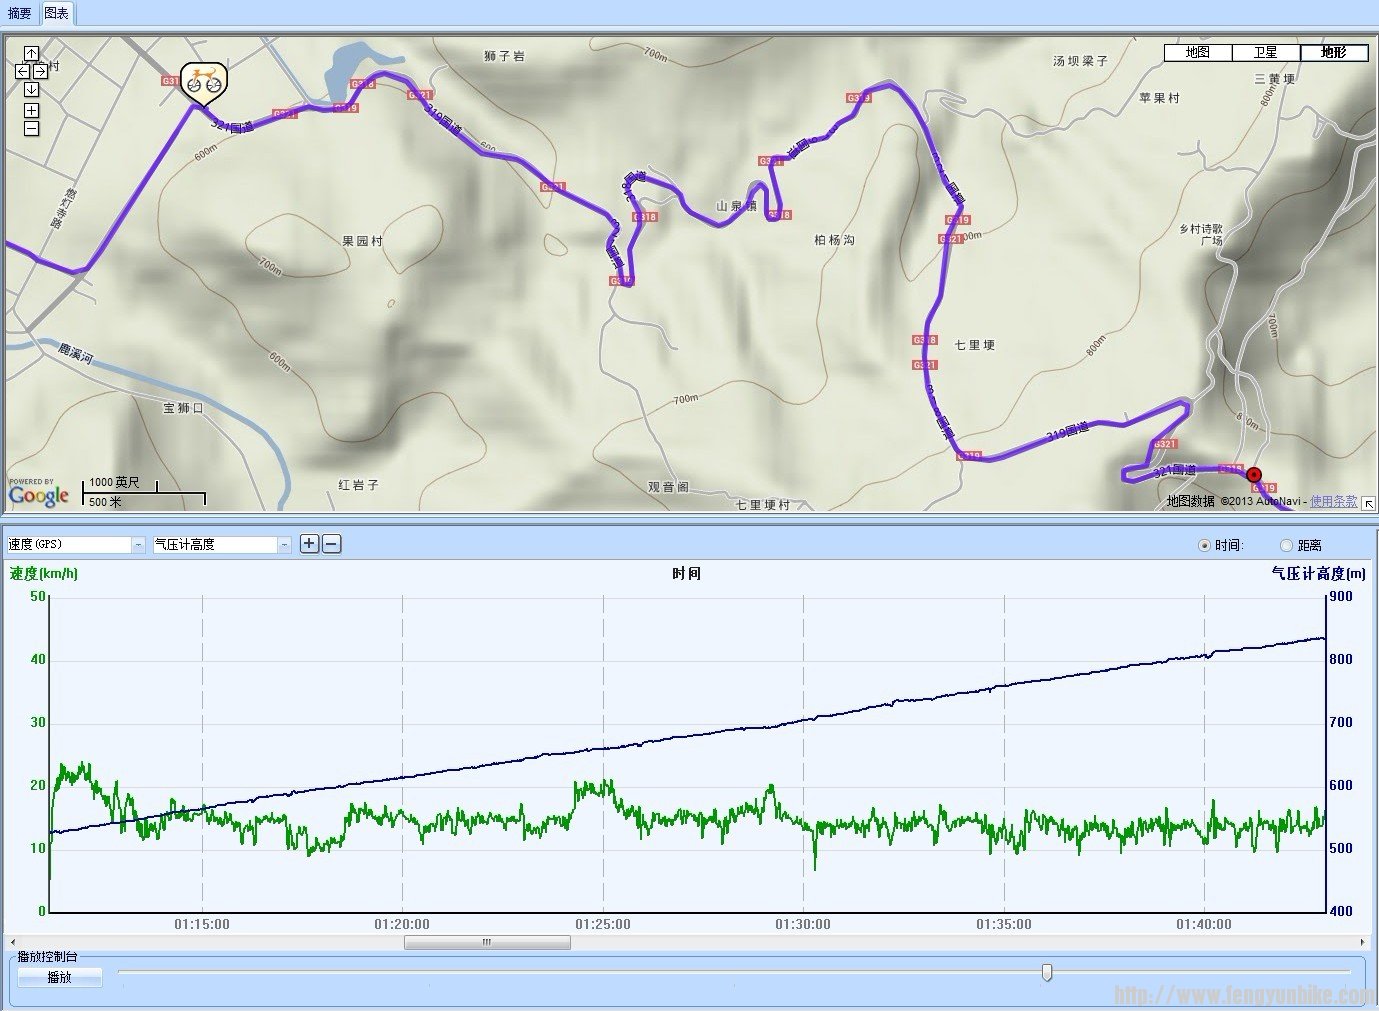
Task: Open the 气压计高度 dropdown
Action: pos(284,545)
